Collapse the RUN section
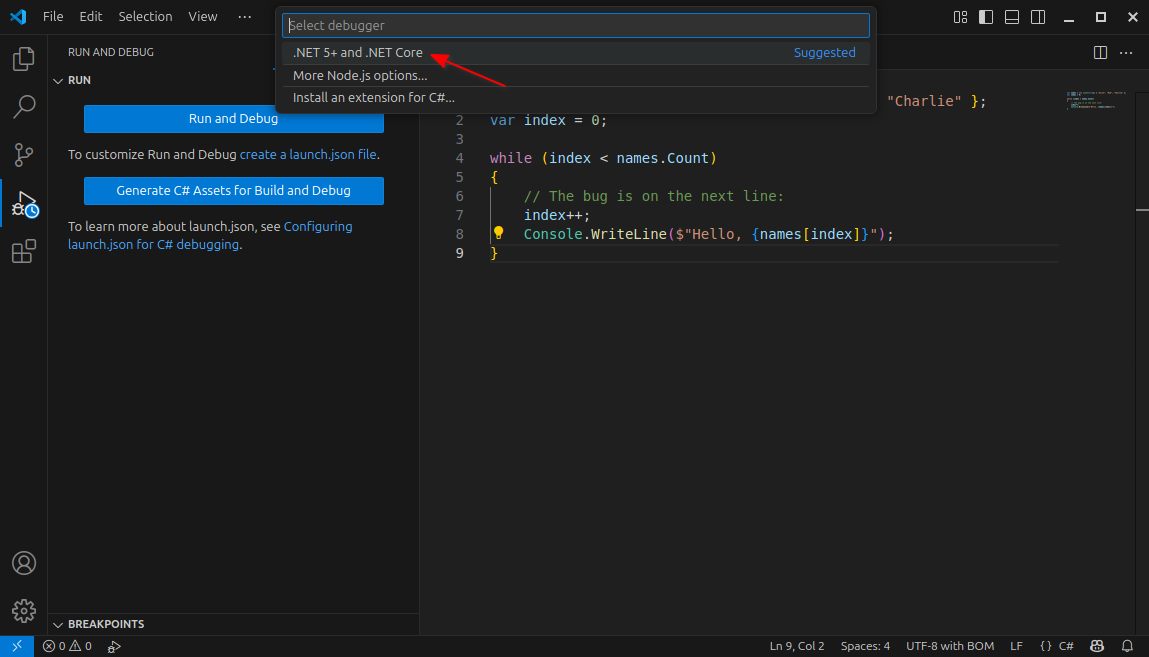Screen dimensions: 1149x657 [58, 81]
